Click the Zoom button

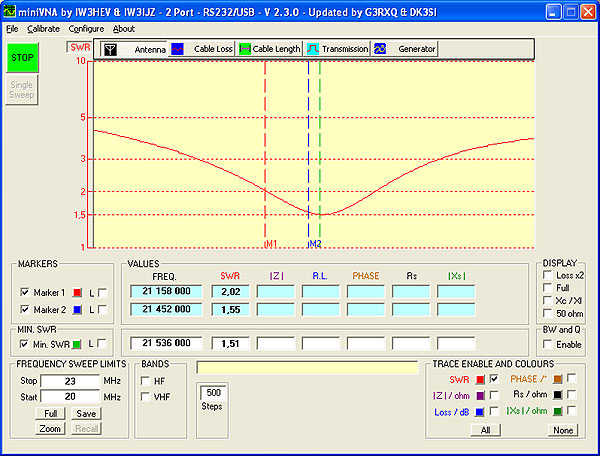click(51, 429)
